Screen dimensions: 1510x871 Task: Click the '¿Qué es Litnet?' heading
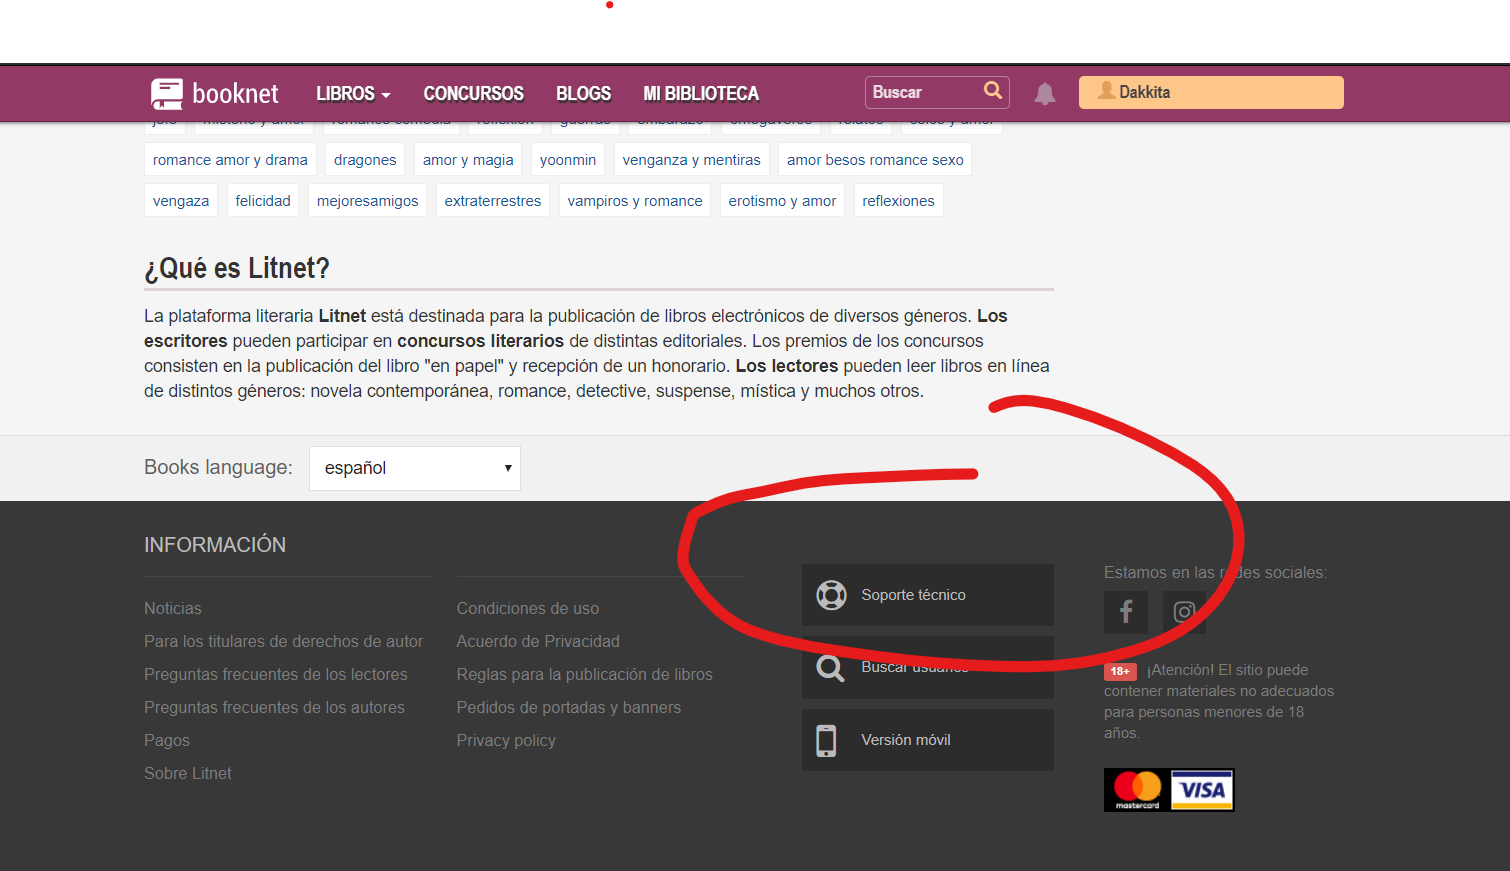pos(237,268)
